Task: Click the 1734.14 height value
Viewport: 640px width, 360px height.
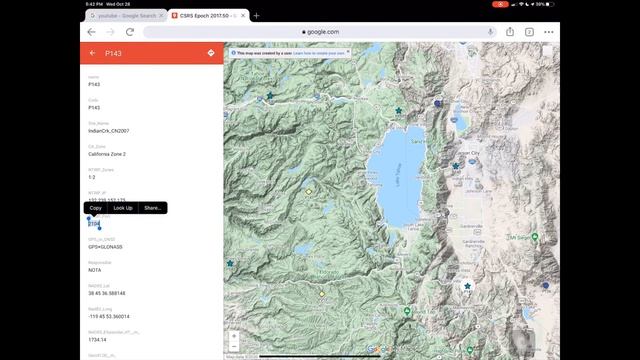Action: (x=97, y=340)
